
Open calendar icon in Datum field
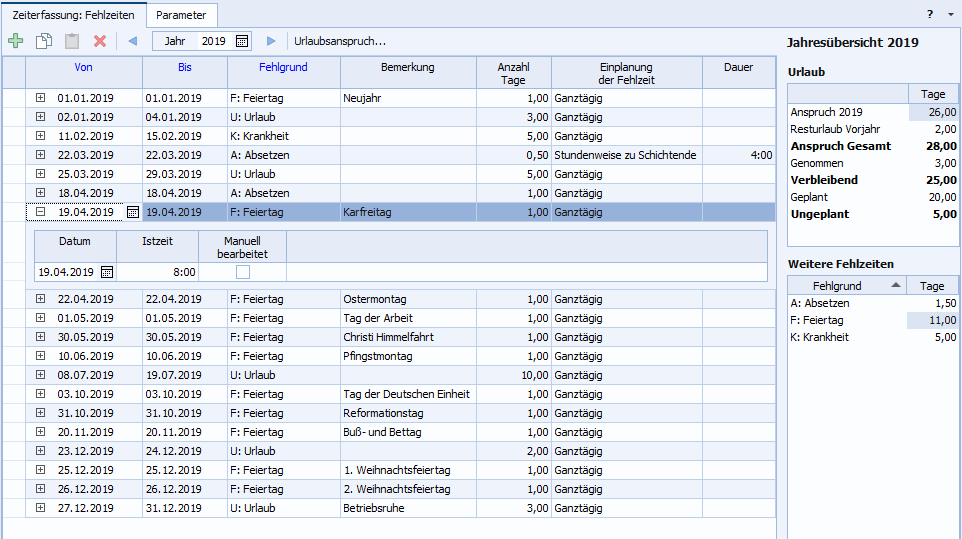[107, 272]
